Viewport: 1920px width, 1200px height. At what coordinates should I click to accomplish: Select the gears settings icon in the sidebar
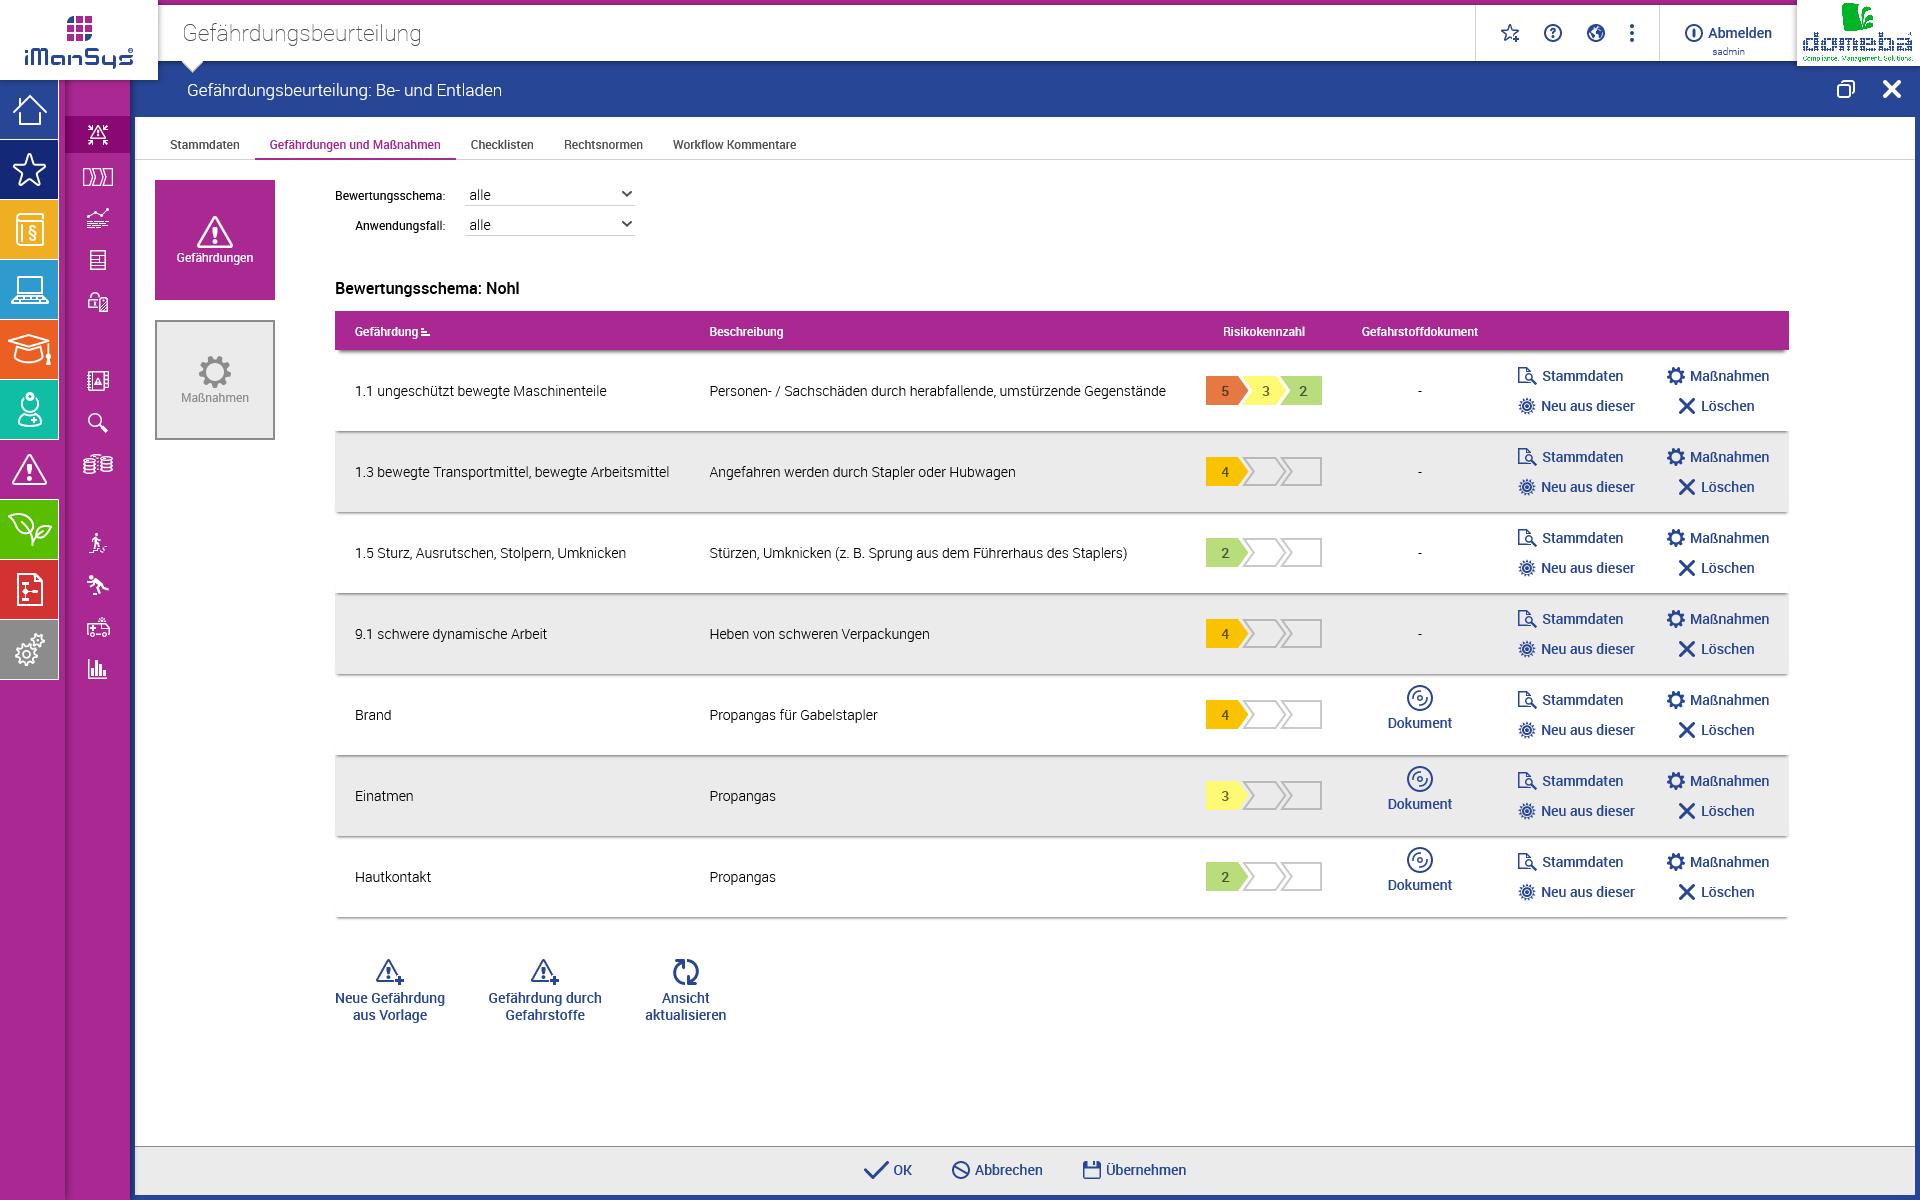[x=29, y=650]
